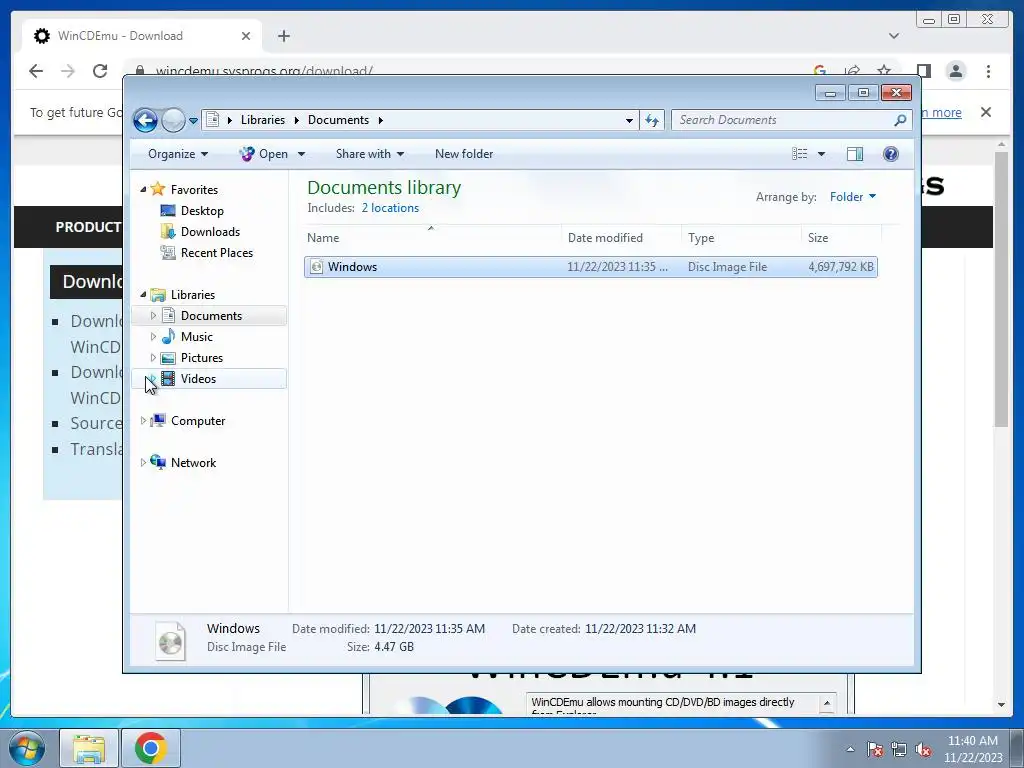Image resolution: width=1024 pixels, height=768 pixels.
Task: Expand the Network node
Action: tap(143, 462)
